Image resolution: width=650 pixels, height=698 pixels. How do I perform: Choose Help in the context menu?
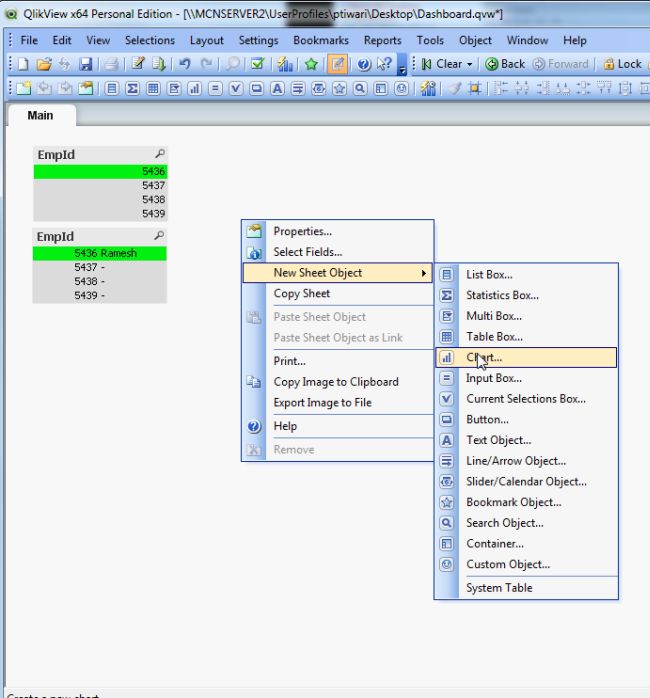pos(338,426)
